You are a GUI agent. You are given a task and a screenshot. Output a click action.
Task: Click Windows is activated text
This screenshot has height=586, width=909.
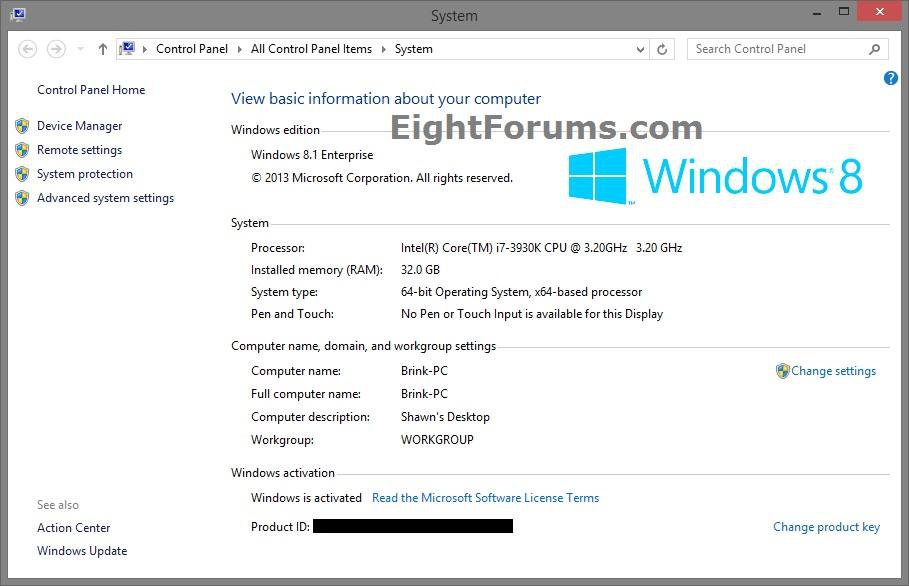pyautogui.click(x=306, y=498)
